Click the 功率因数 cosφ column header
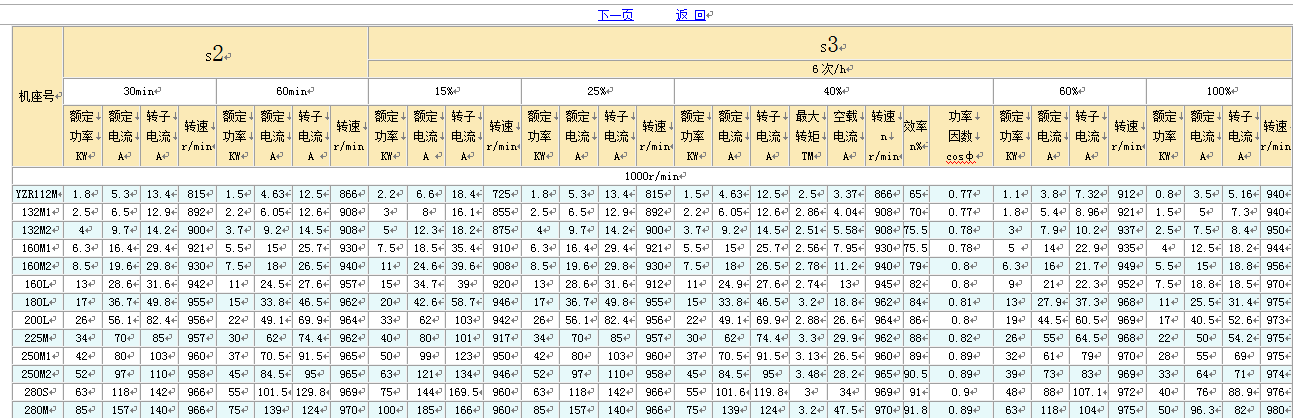The width and height of the screenshot is (1293, 418). pos(961,135)
